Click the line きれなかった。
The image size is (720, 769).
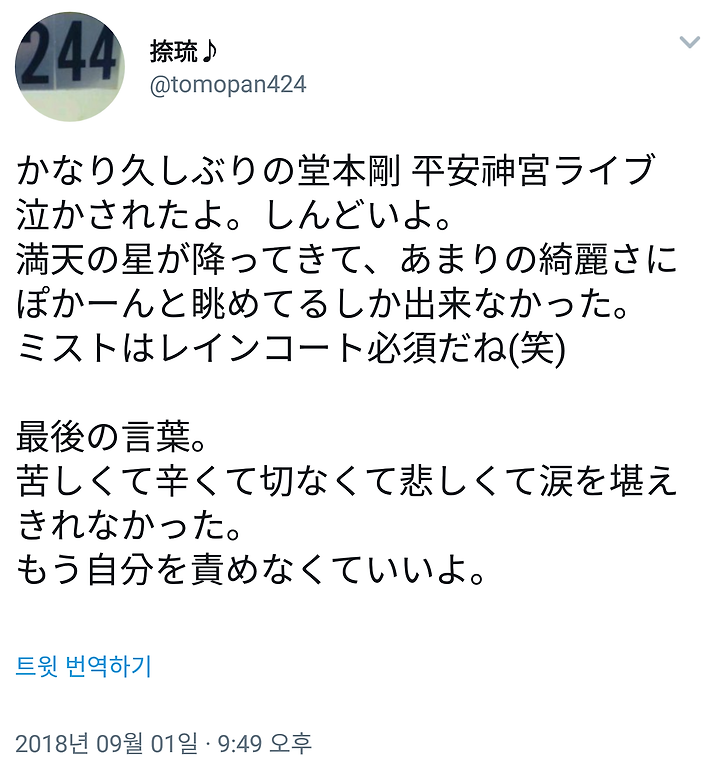[129, 526]
